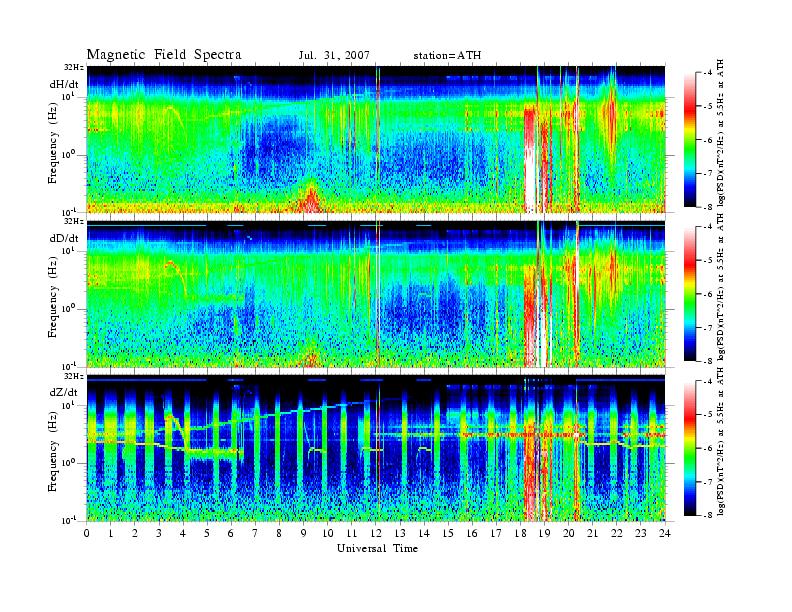Click the "-8" value on dH/dt color scale

point(708,207)
